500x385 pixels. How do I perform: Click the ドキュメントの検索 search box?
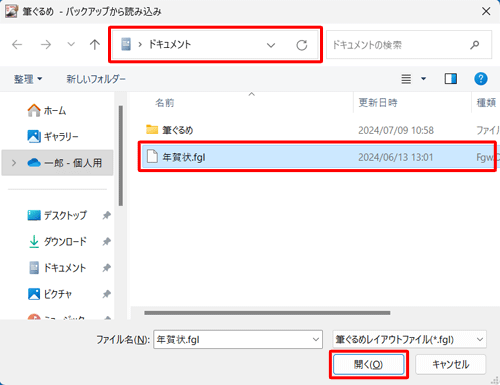pos(409,45)
